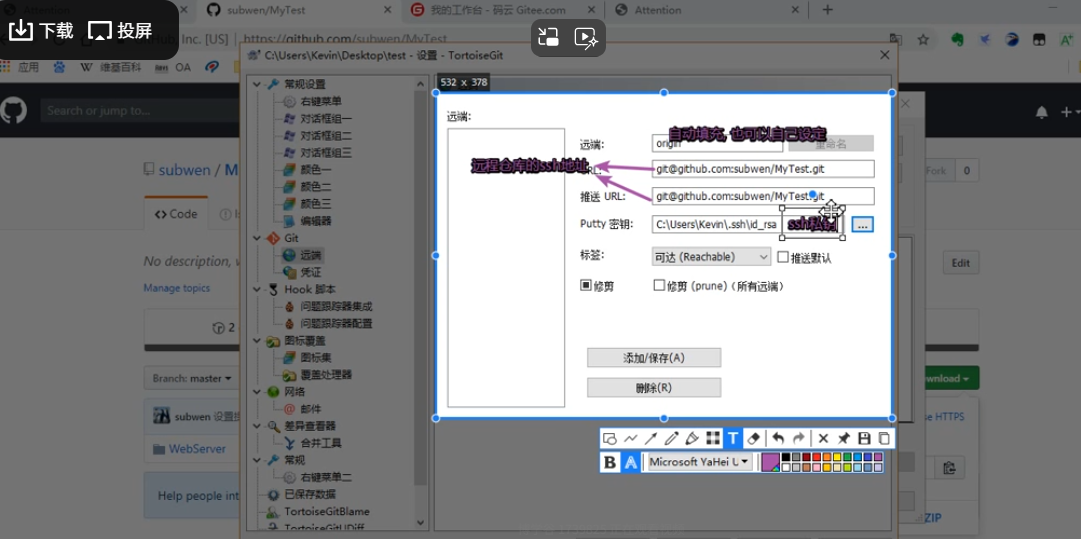Screen dimensions: 1081x539
Task: Click the Wikipedia 维基百科 bookmark
Action: click(110, 67)
